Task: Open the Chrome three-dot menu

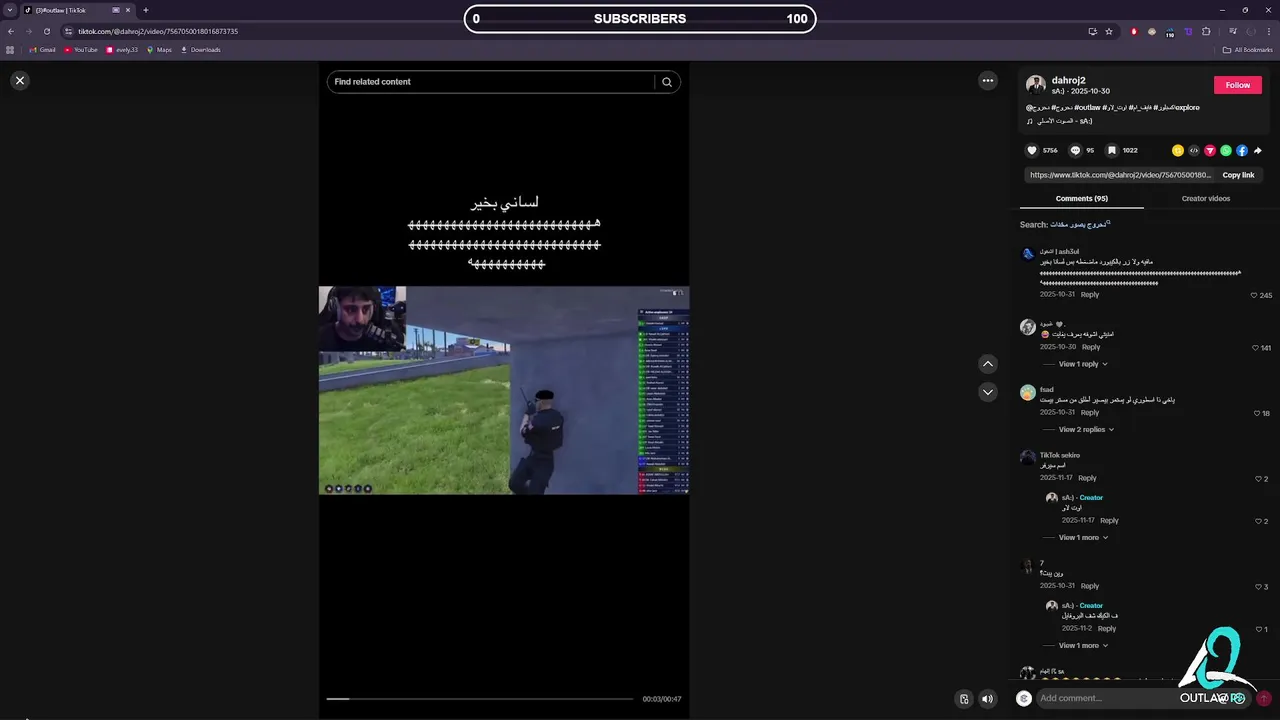Action: pyautogui.click(x=1269, y=31)
